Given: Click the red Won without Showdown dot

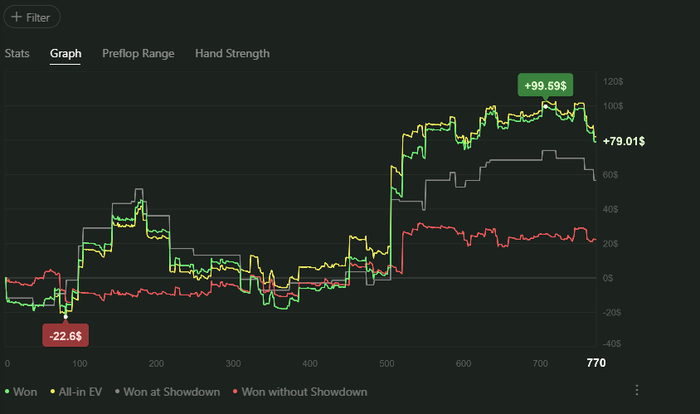Looking at the screenshot, I should 235,392.
